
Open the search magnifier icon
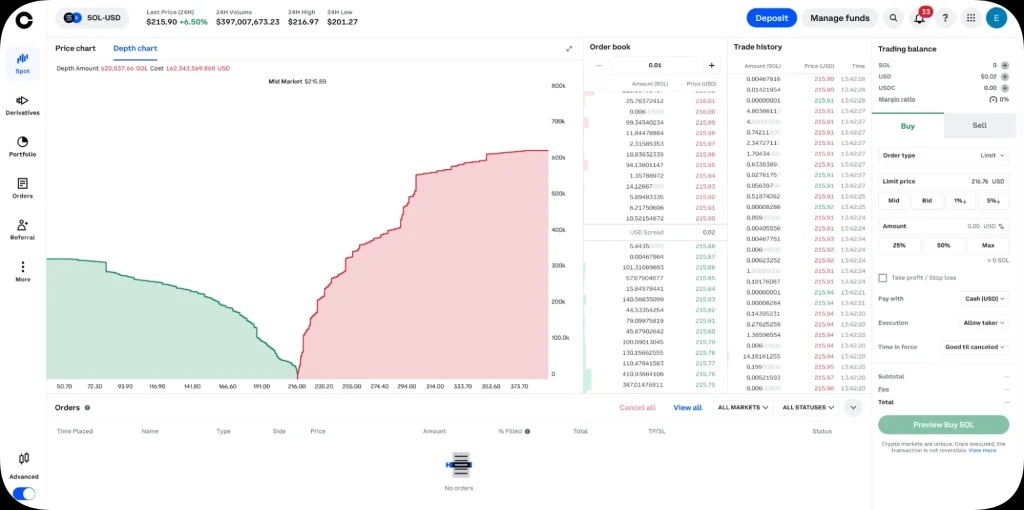893,18
